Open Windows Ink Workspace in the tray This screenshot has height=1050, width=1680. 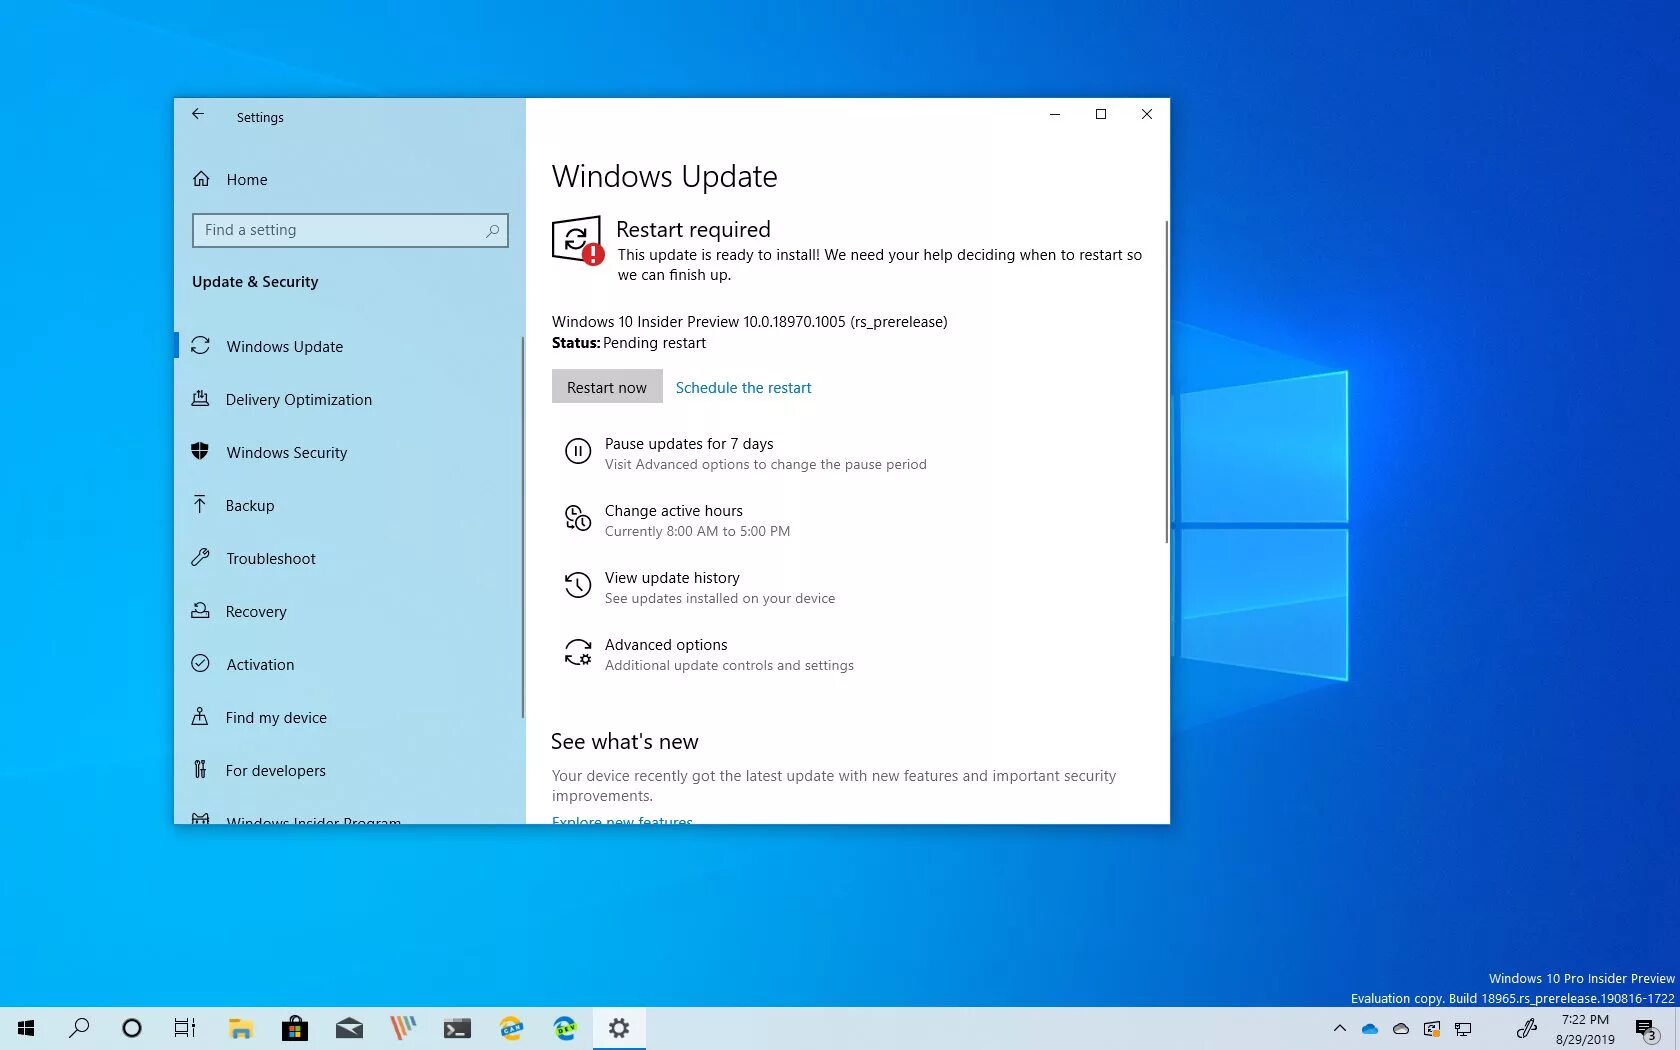pyautogui.click(x=1526, y=1028)
